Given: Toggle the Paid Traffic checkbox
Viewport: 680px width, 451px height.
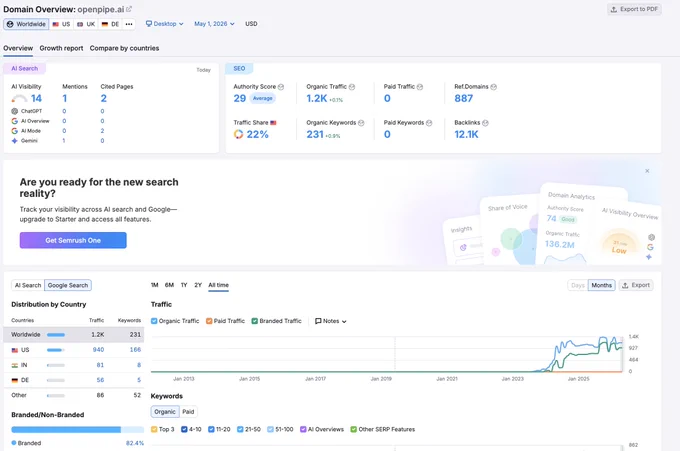Looking at the screenshot, I should click(209, 321).
